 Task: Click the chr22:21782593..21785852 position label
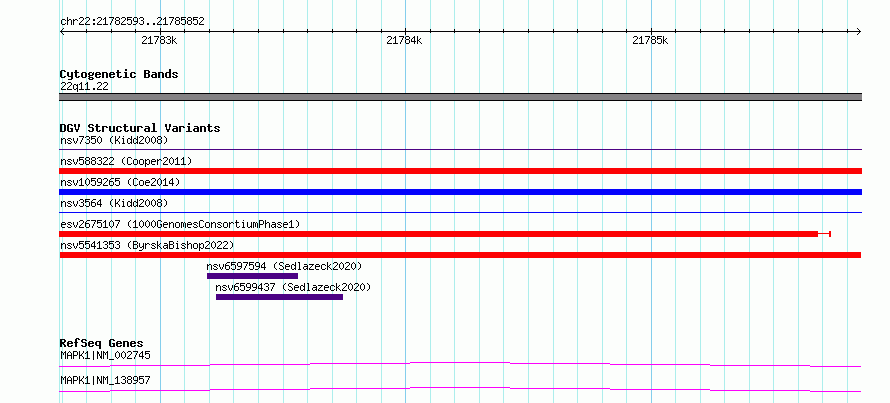(x=132, y=22)
